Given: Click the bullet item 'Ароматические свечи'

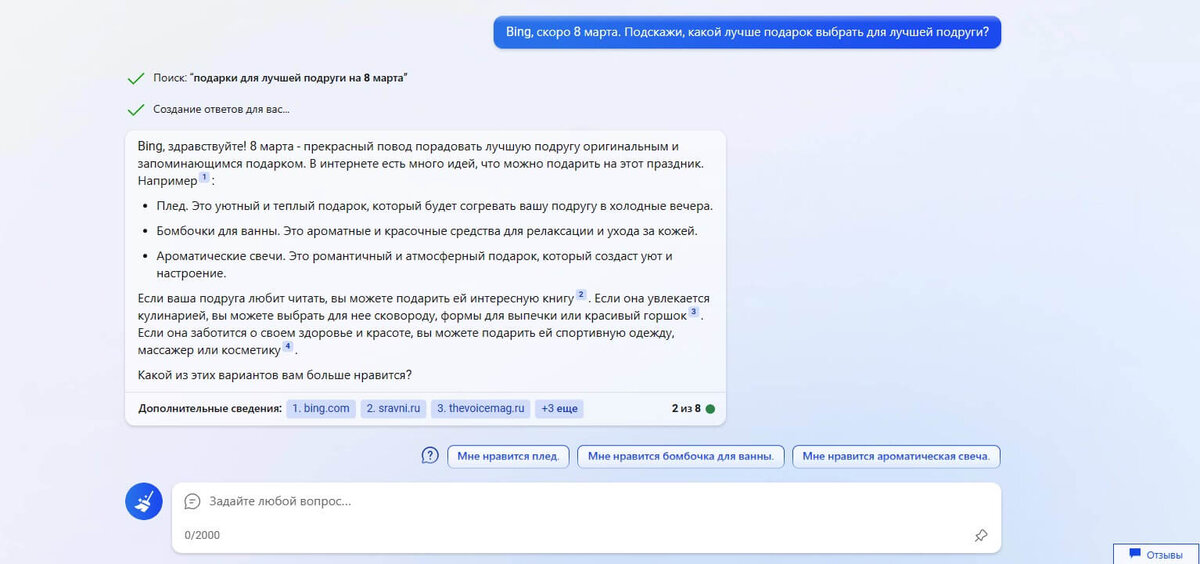Looking at the screenshot, I should (x=414, y=265).
